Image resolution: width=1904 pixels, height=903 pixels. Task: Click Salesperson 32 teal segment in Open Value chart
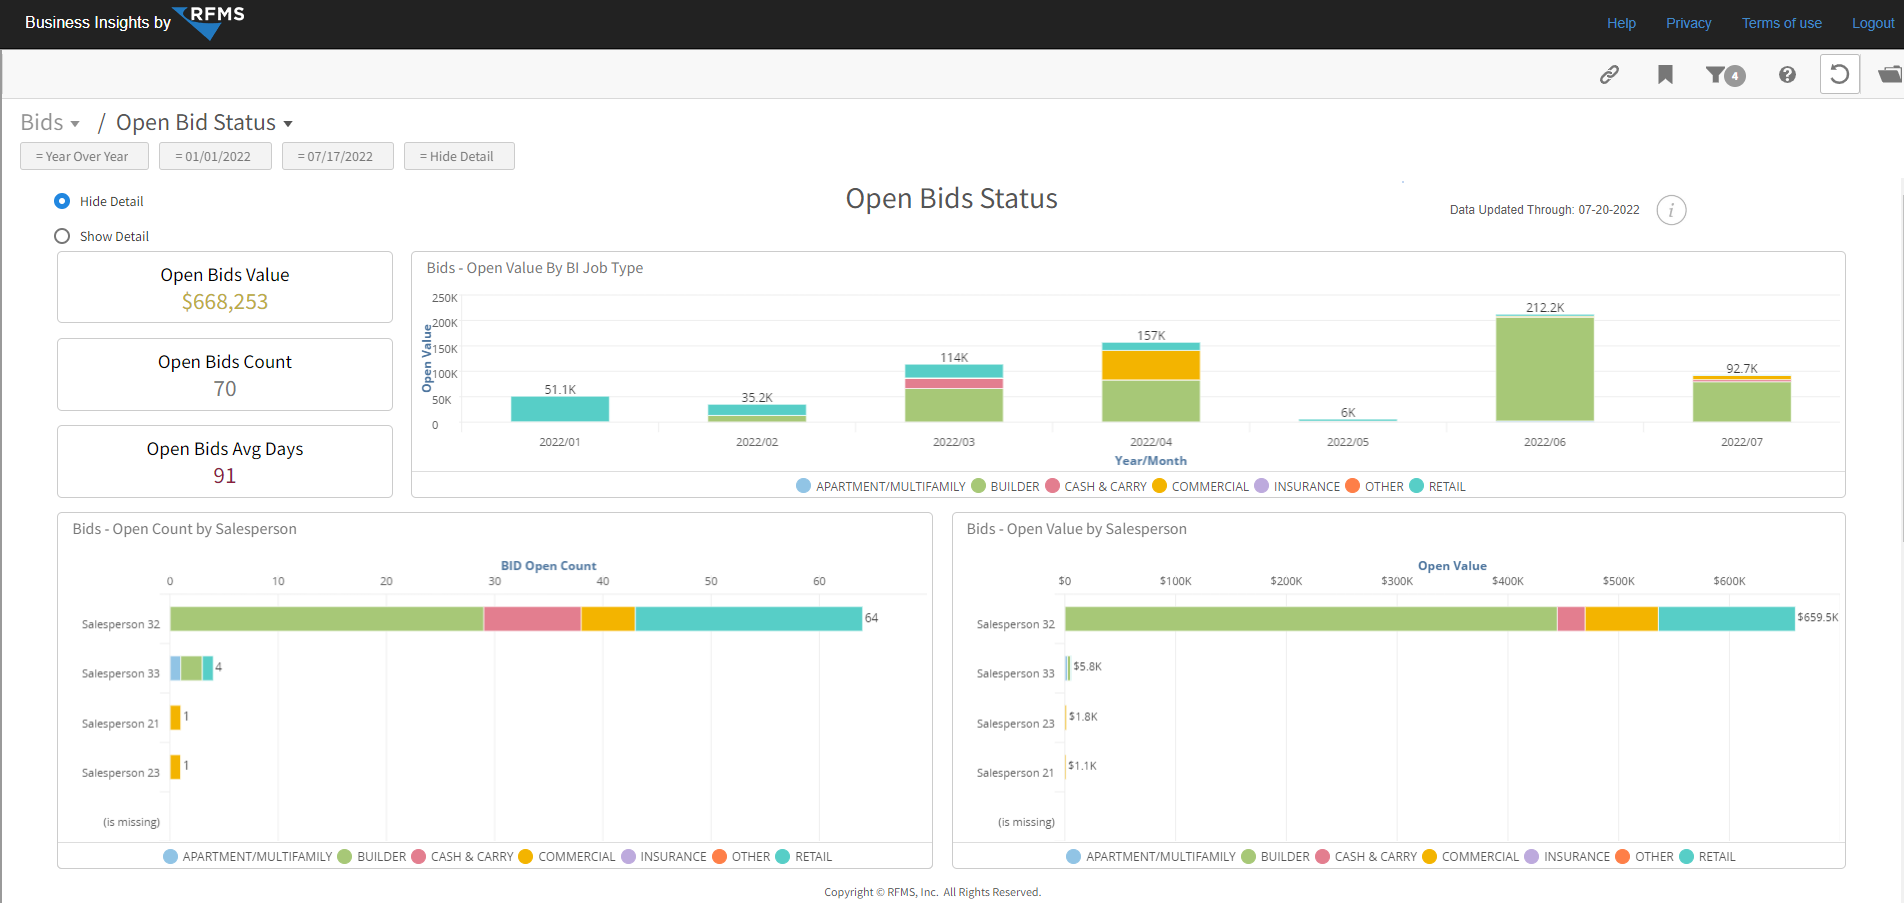1726,619
